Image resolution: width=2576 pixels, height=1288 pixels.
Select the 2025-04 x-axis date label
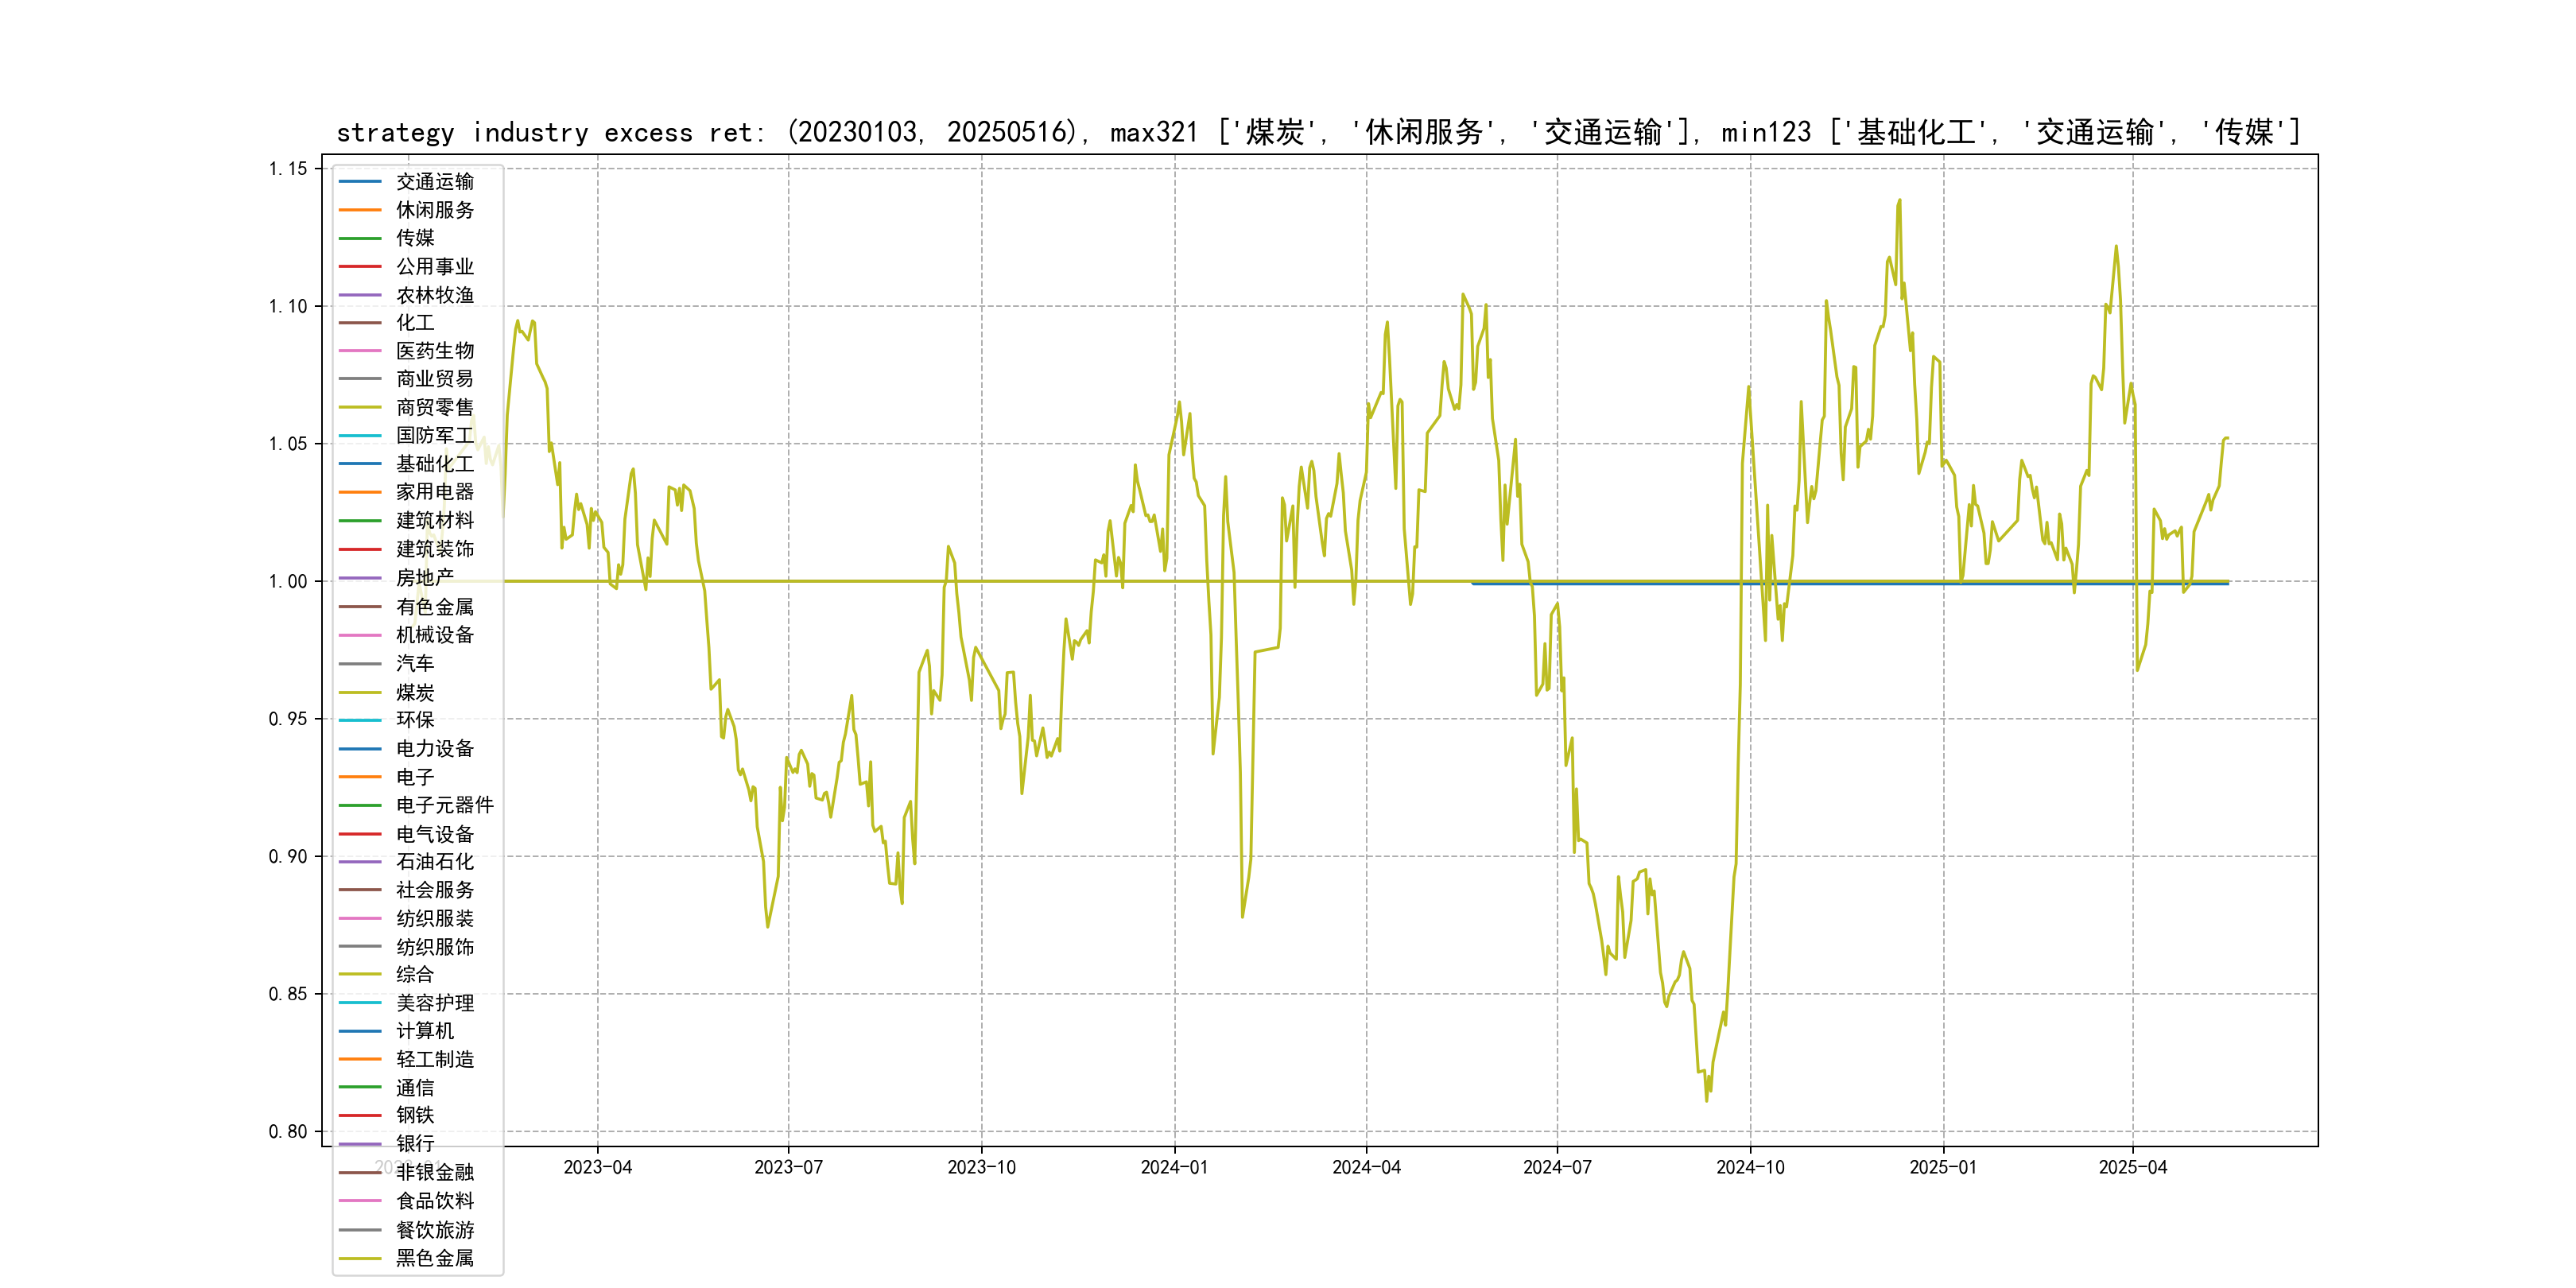click(x=2132, y=1168)
